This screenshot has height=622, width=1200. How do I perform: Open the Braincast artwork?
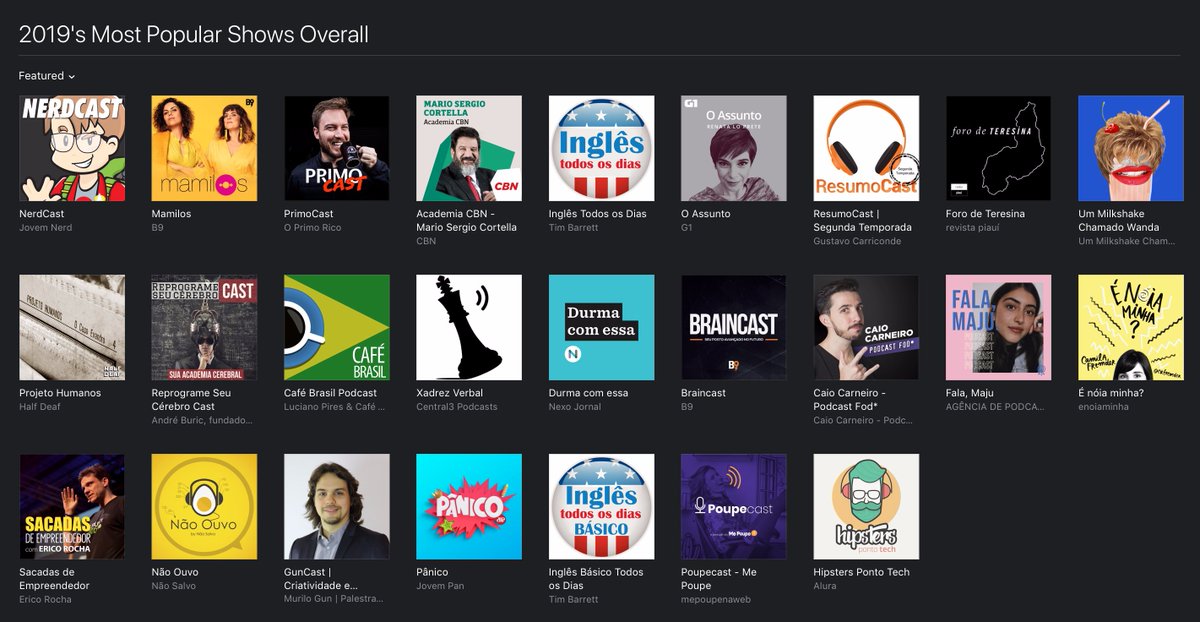point(734,328)
